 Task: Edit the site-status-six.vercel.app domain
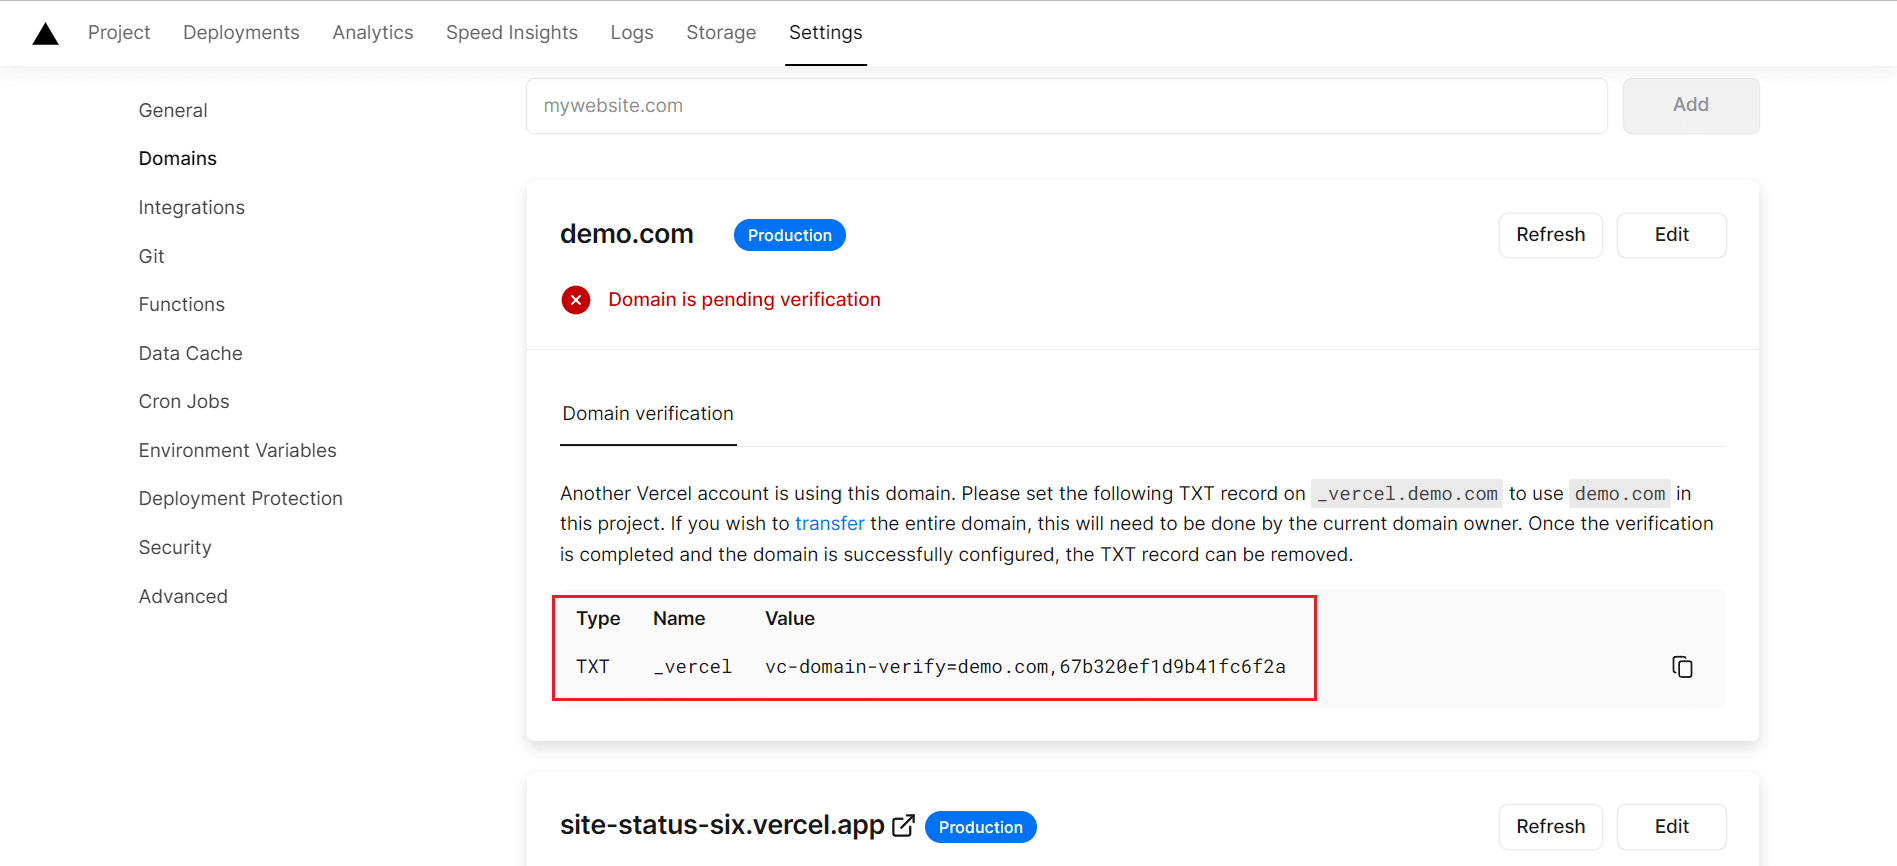click(x=1671, y=827)
